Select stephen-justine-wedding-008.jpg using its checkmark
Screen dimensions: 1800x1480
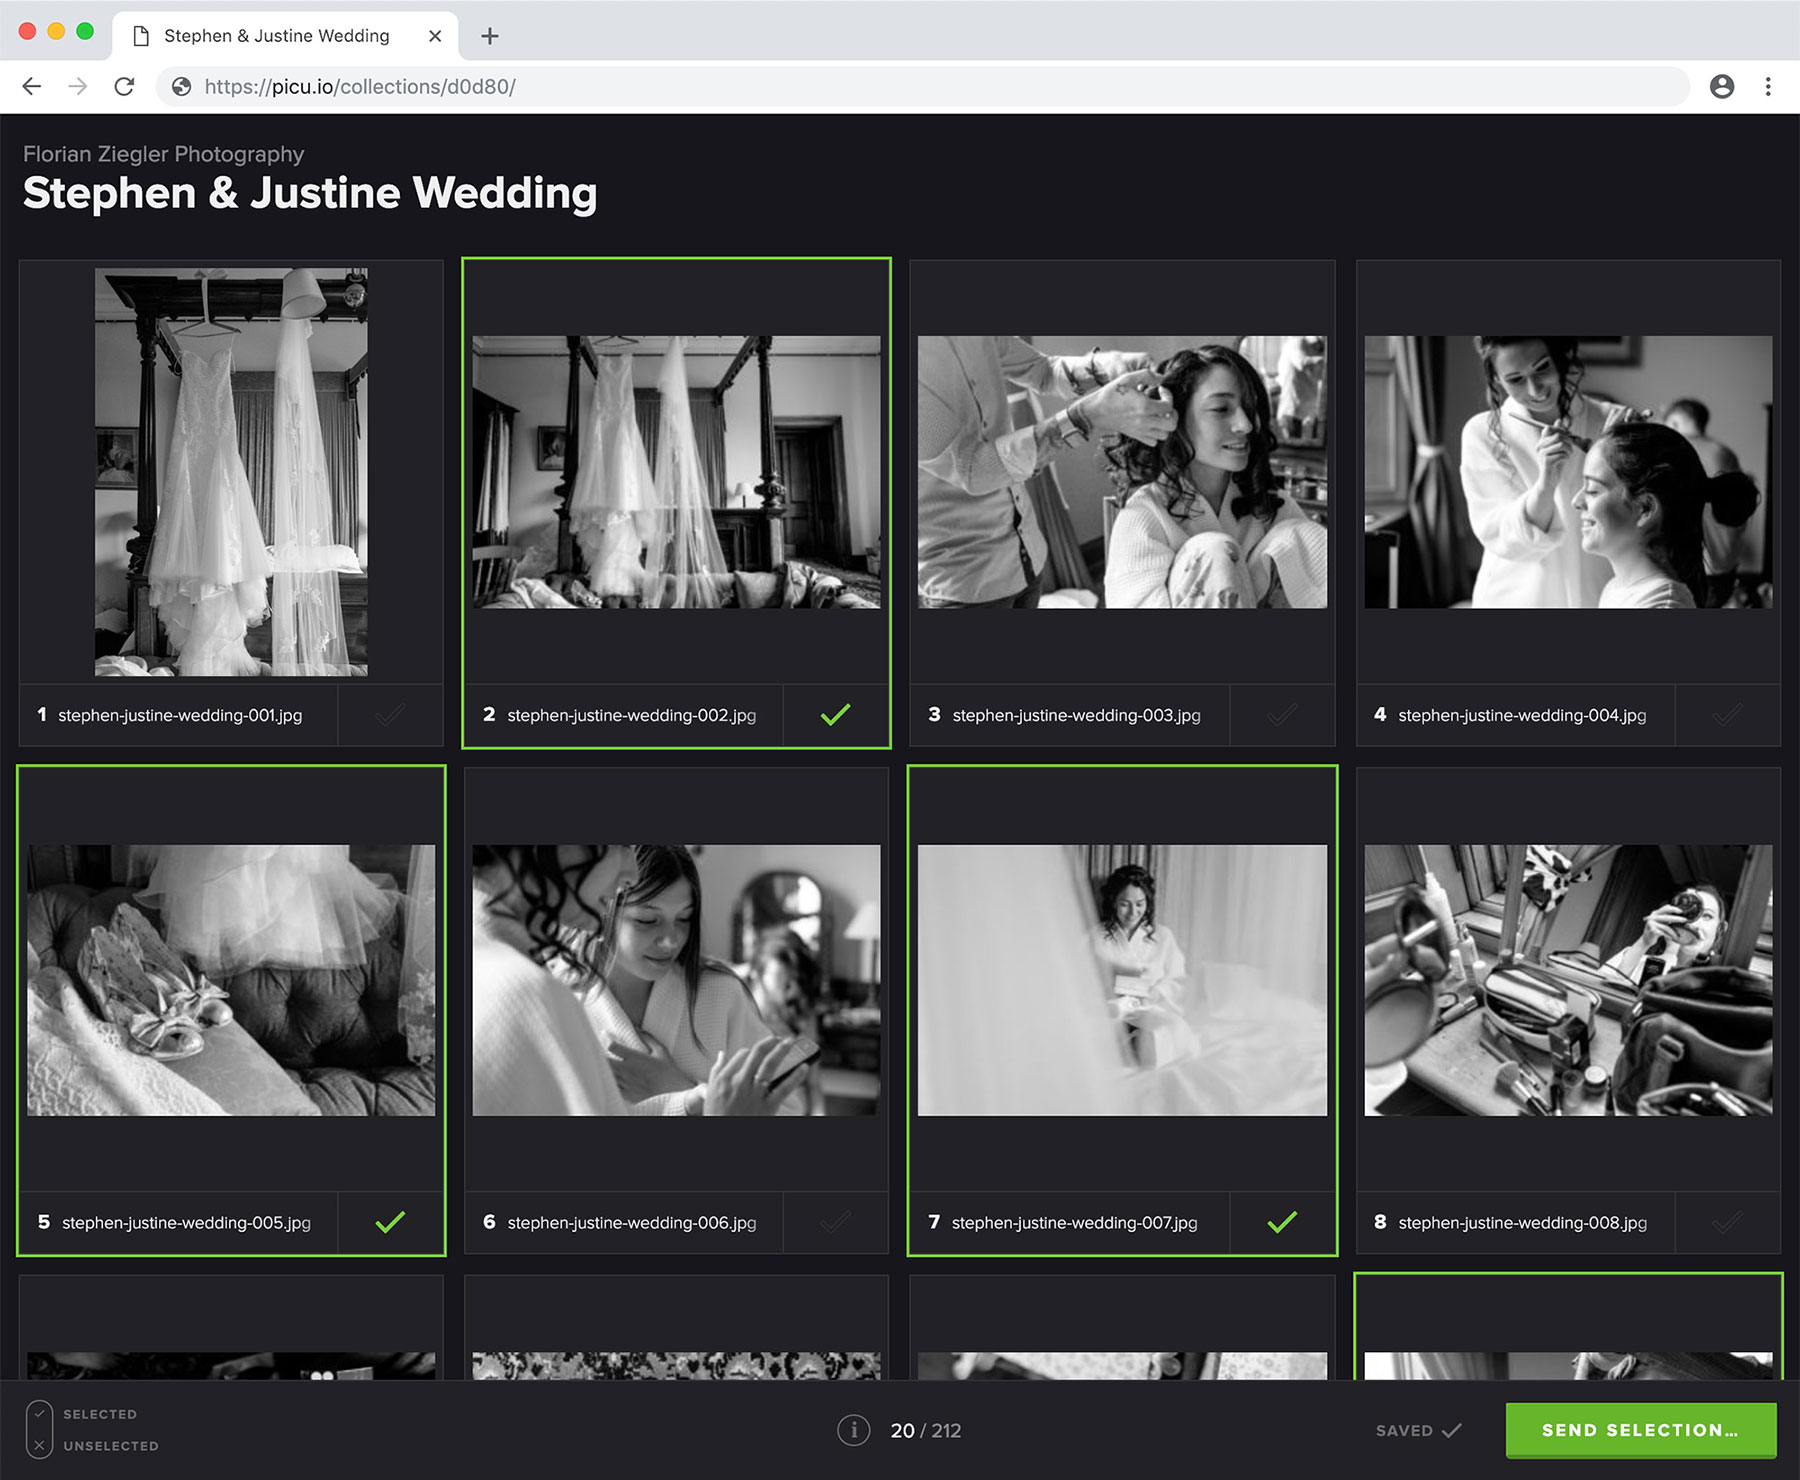pyautogui.click(x=1727, y=1222)
